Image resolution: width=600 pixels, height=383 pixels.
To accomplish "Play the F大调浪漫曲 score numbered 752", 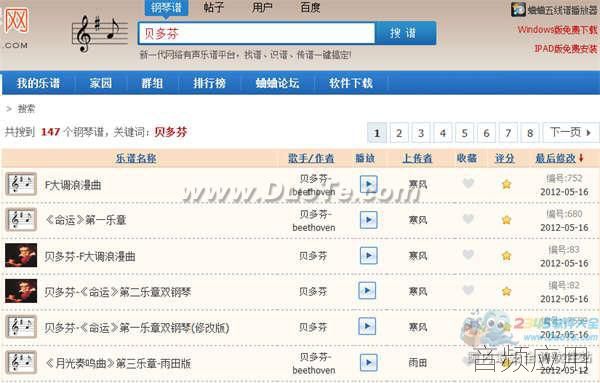I will pos(368,184).
